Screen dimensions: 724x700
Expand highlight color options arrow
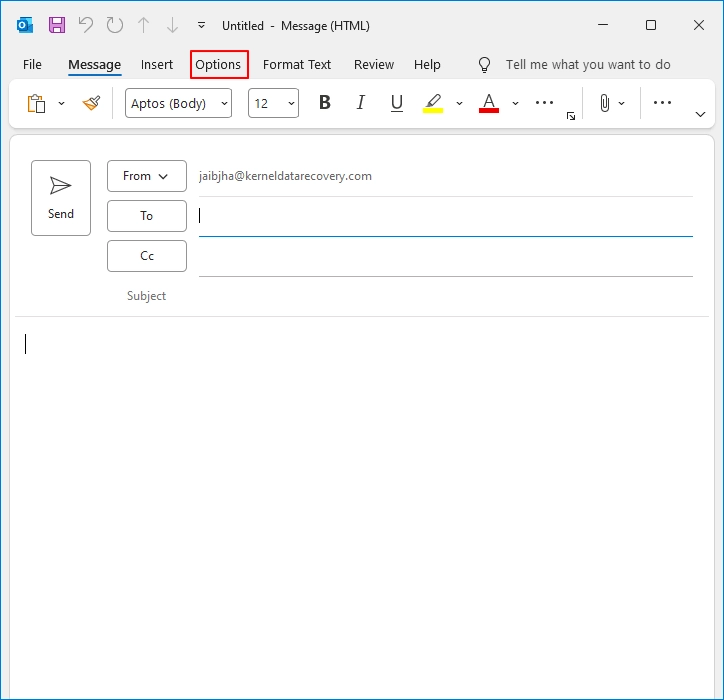pos(459,103)
